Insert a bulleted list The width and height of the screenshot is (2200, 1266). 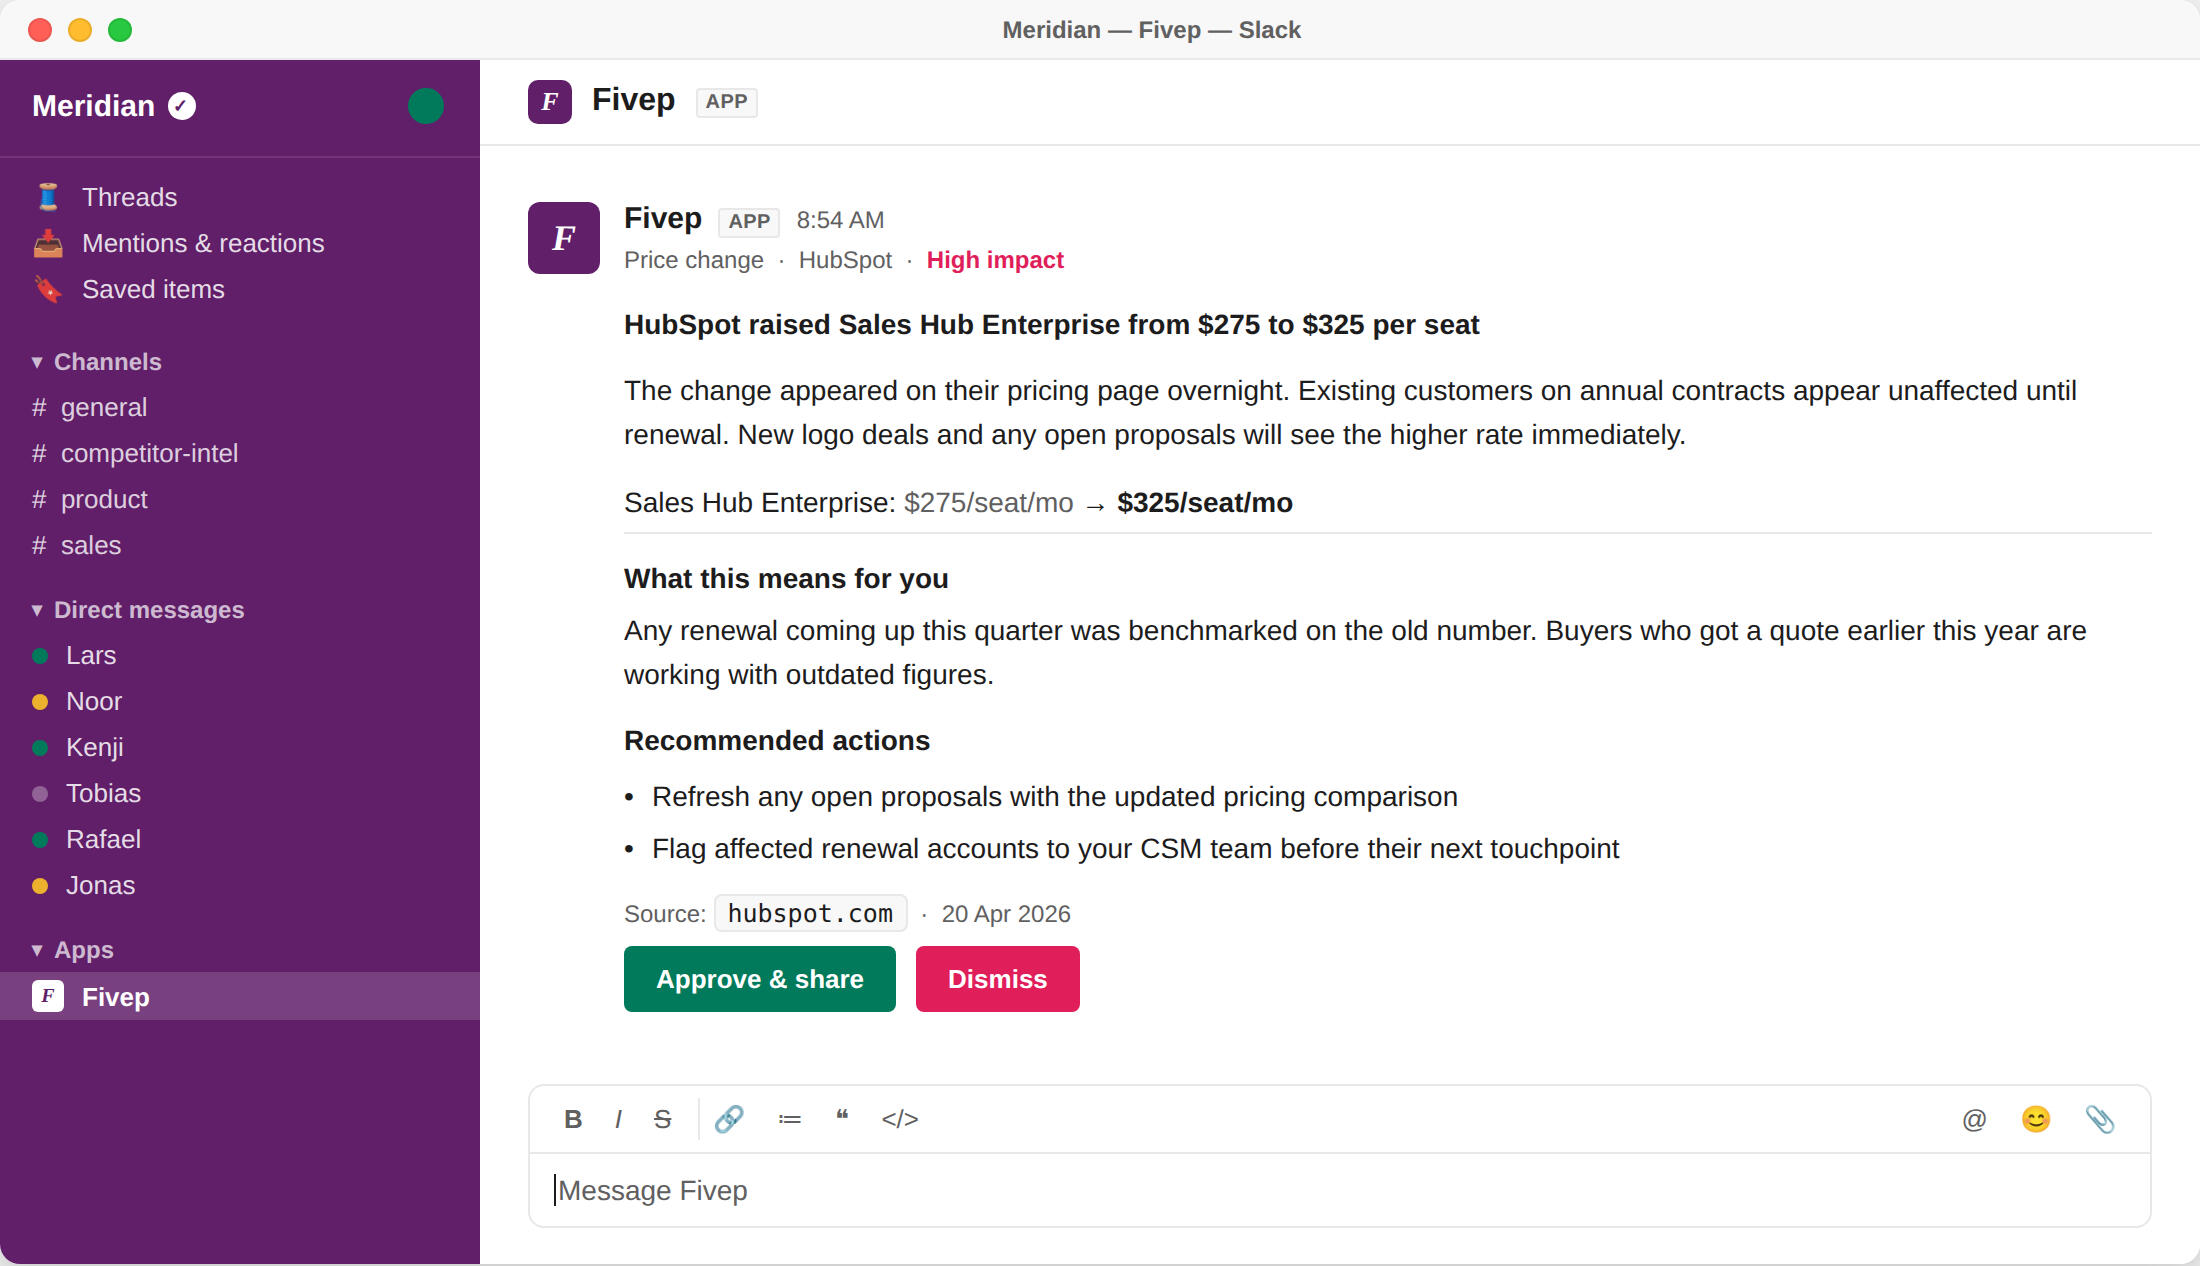pos(789,1119)
